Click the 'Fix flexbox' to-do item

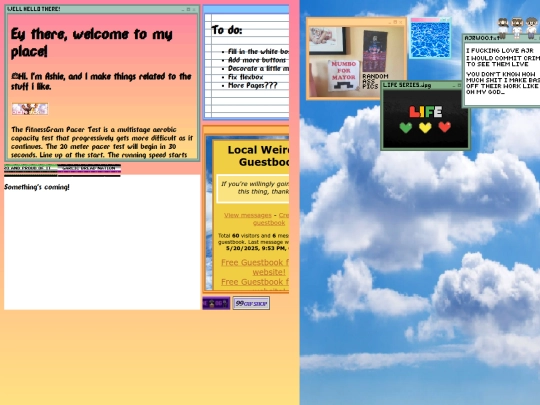pyautogui.click(x=246, y=77)
